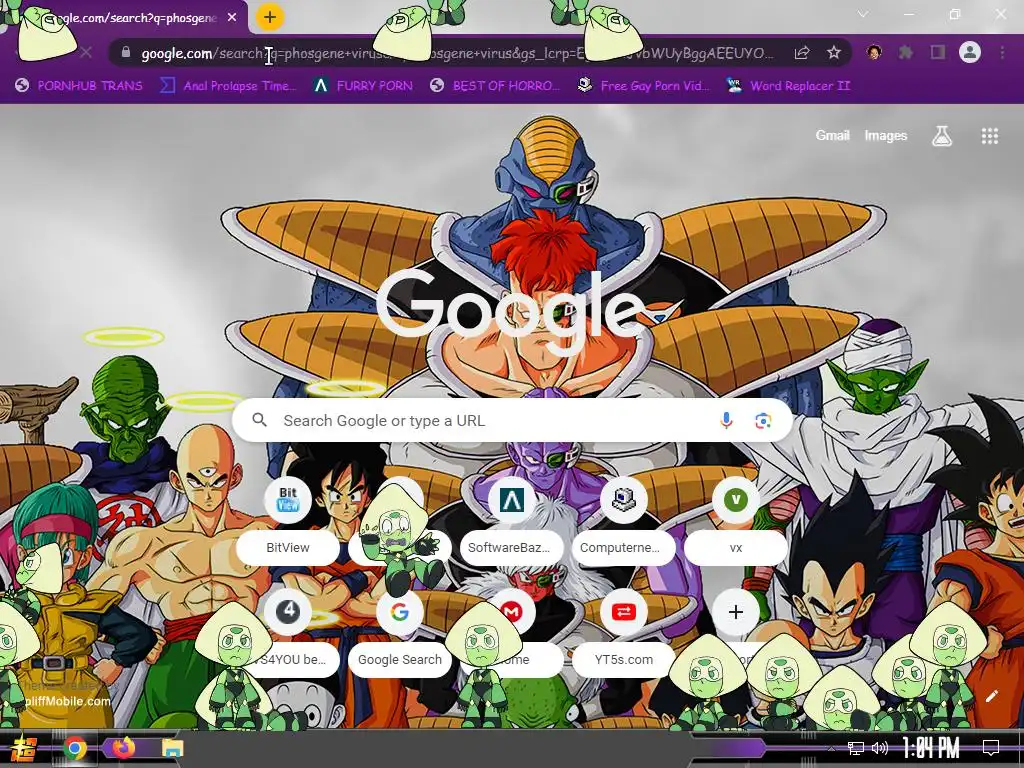Launch Firefox from the taskbar

click(x=124, y=748)
